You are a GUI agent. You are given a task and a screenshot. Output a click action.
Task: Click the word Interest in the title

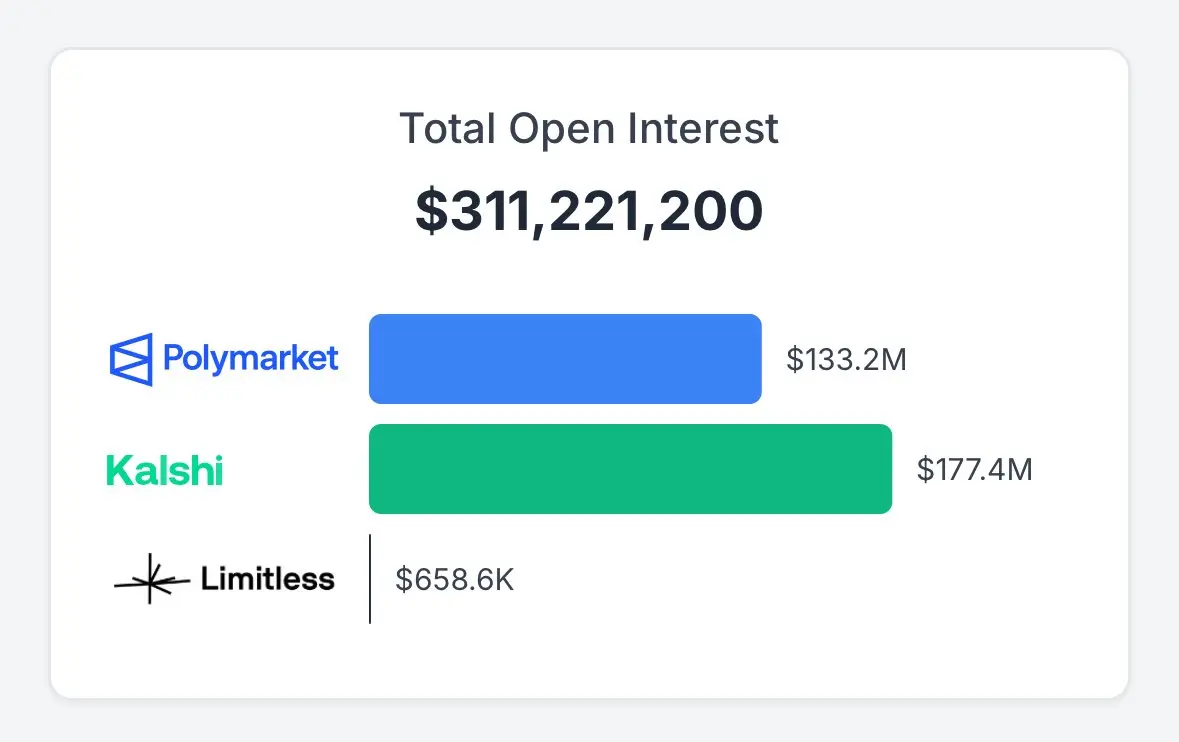click(703, 129)
